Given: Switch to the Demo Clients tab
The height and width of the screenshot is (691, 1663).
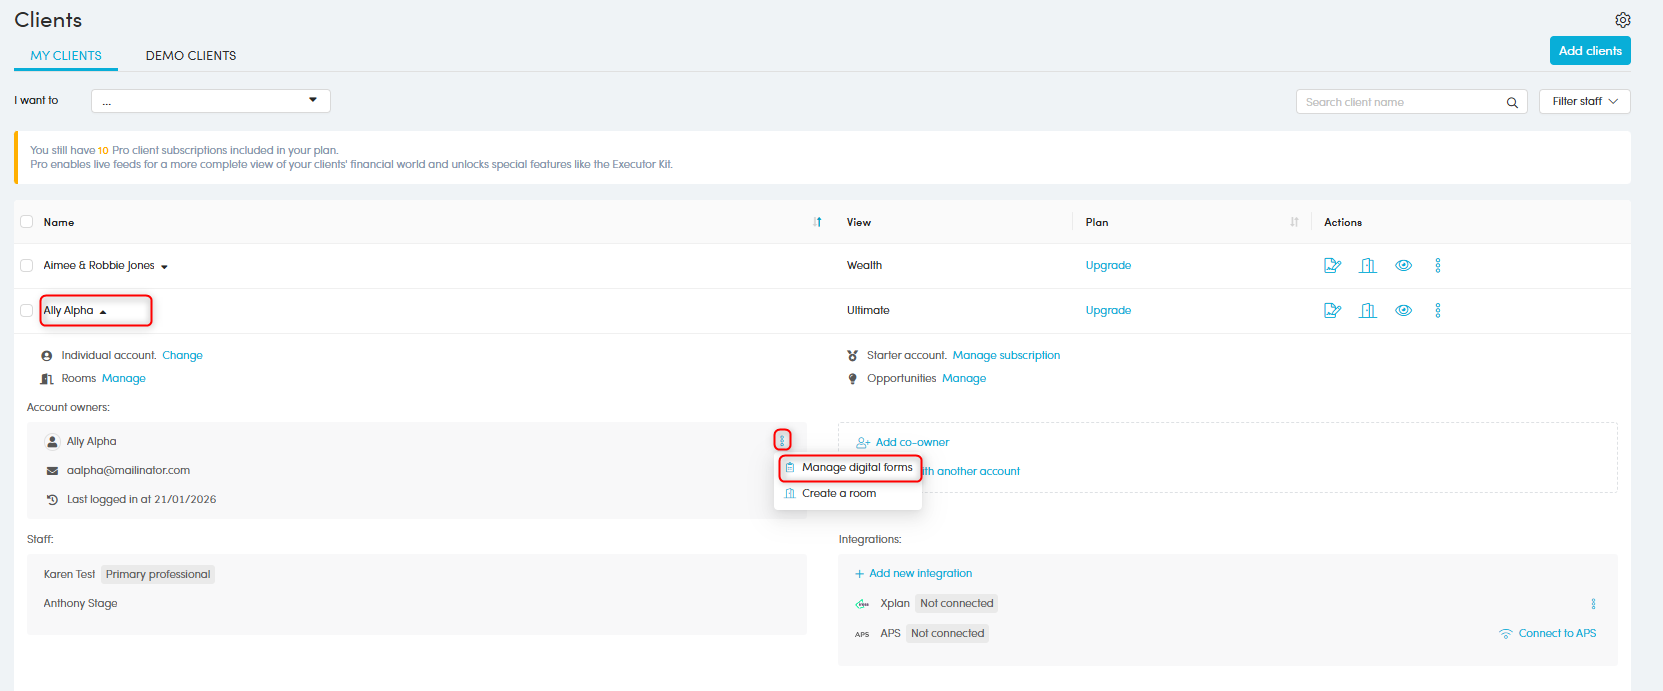Looking at the screenshot, I should tap(191, 56).
